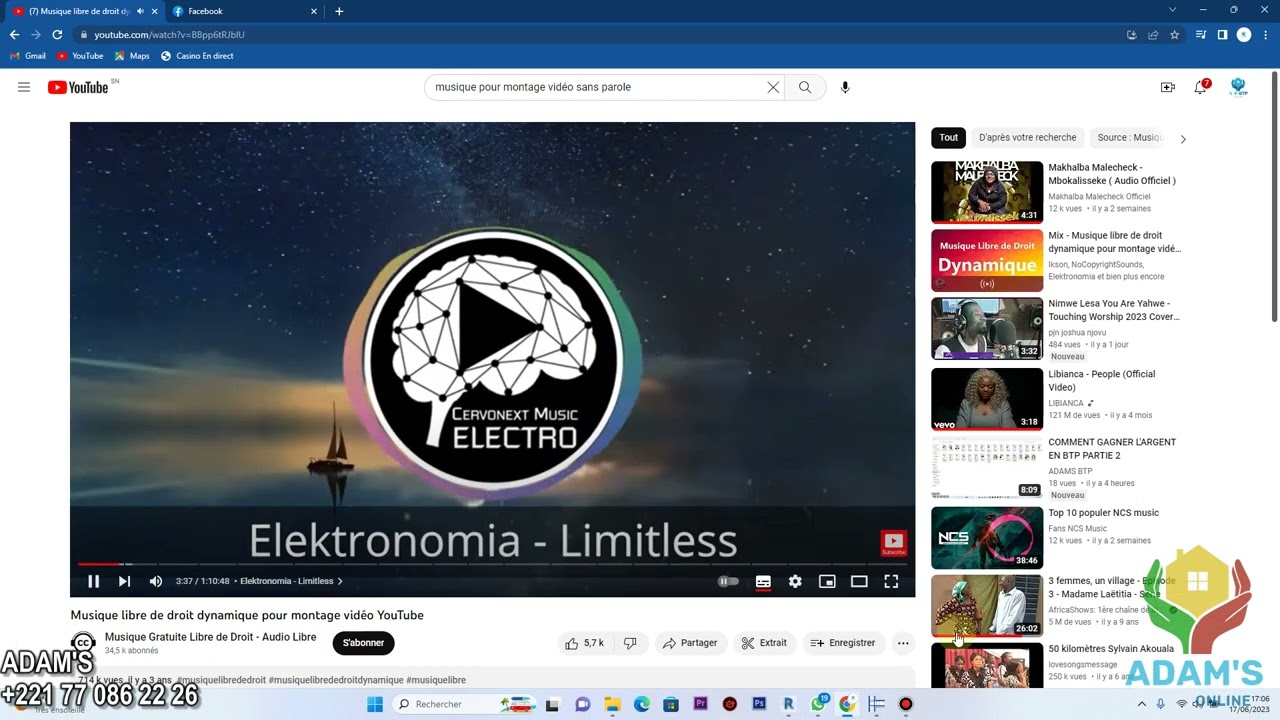Select the 'Source : Musiq...' chip
1280x720 pixels.
pos(1129,138)
